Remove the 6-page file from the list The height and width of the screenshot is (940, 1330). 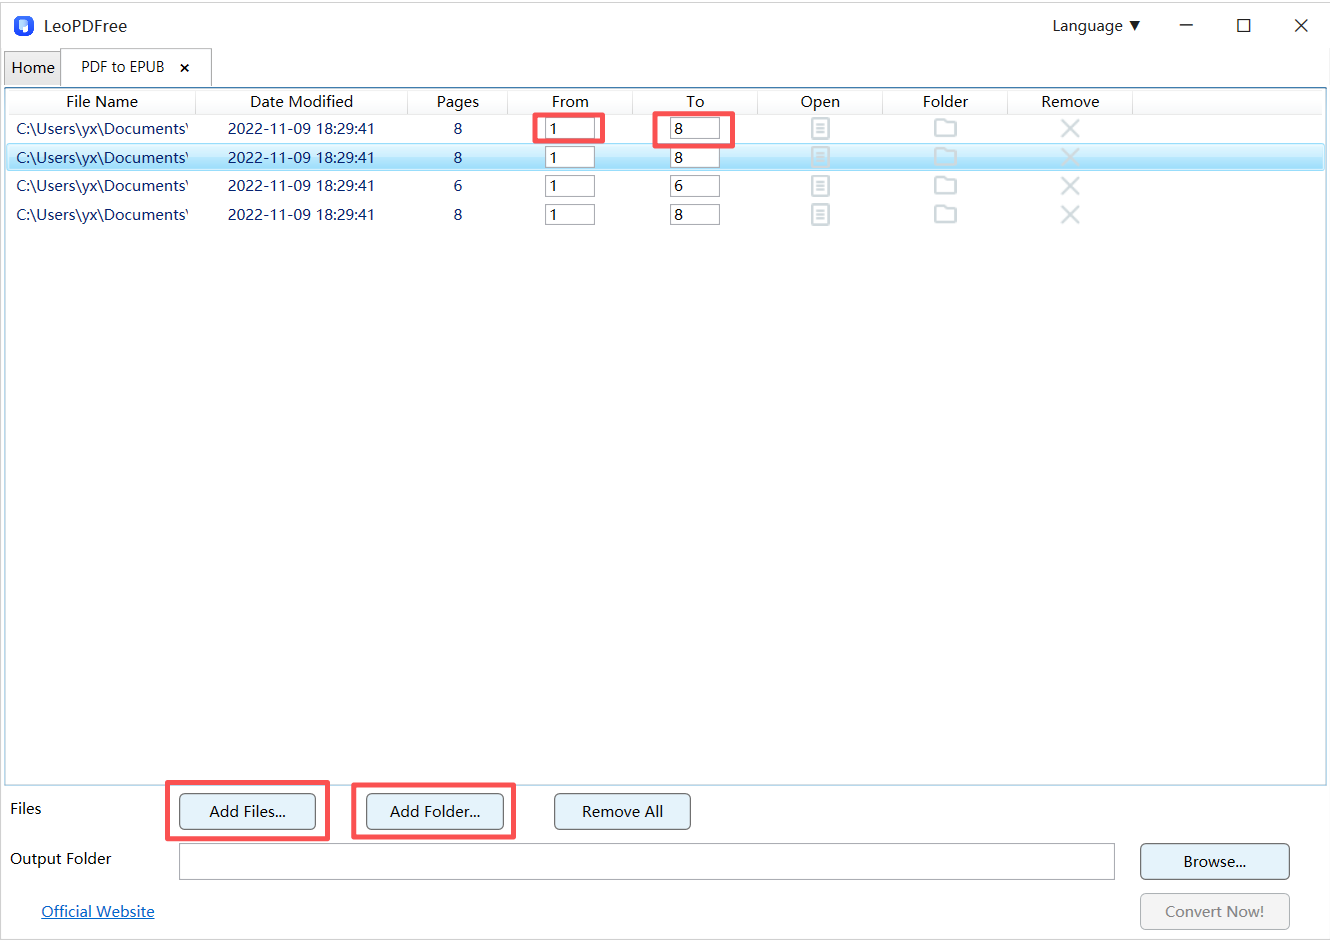[1070, 186]
